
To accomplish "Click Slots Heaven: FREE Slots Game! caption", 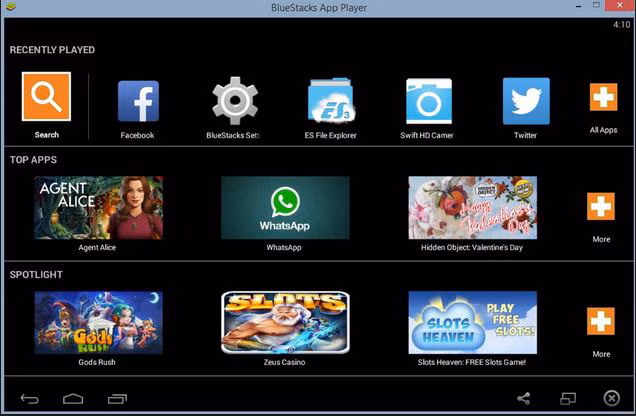I will (x=472, y=362).
